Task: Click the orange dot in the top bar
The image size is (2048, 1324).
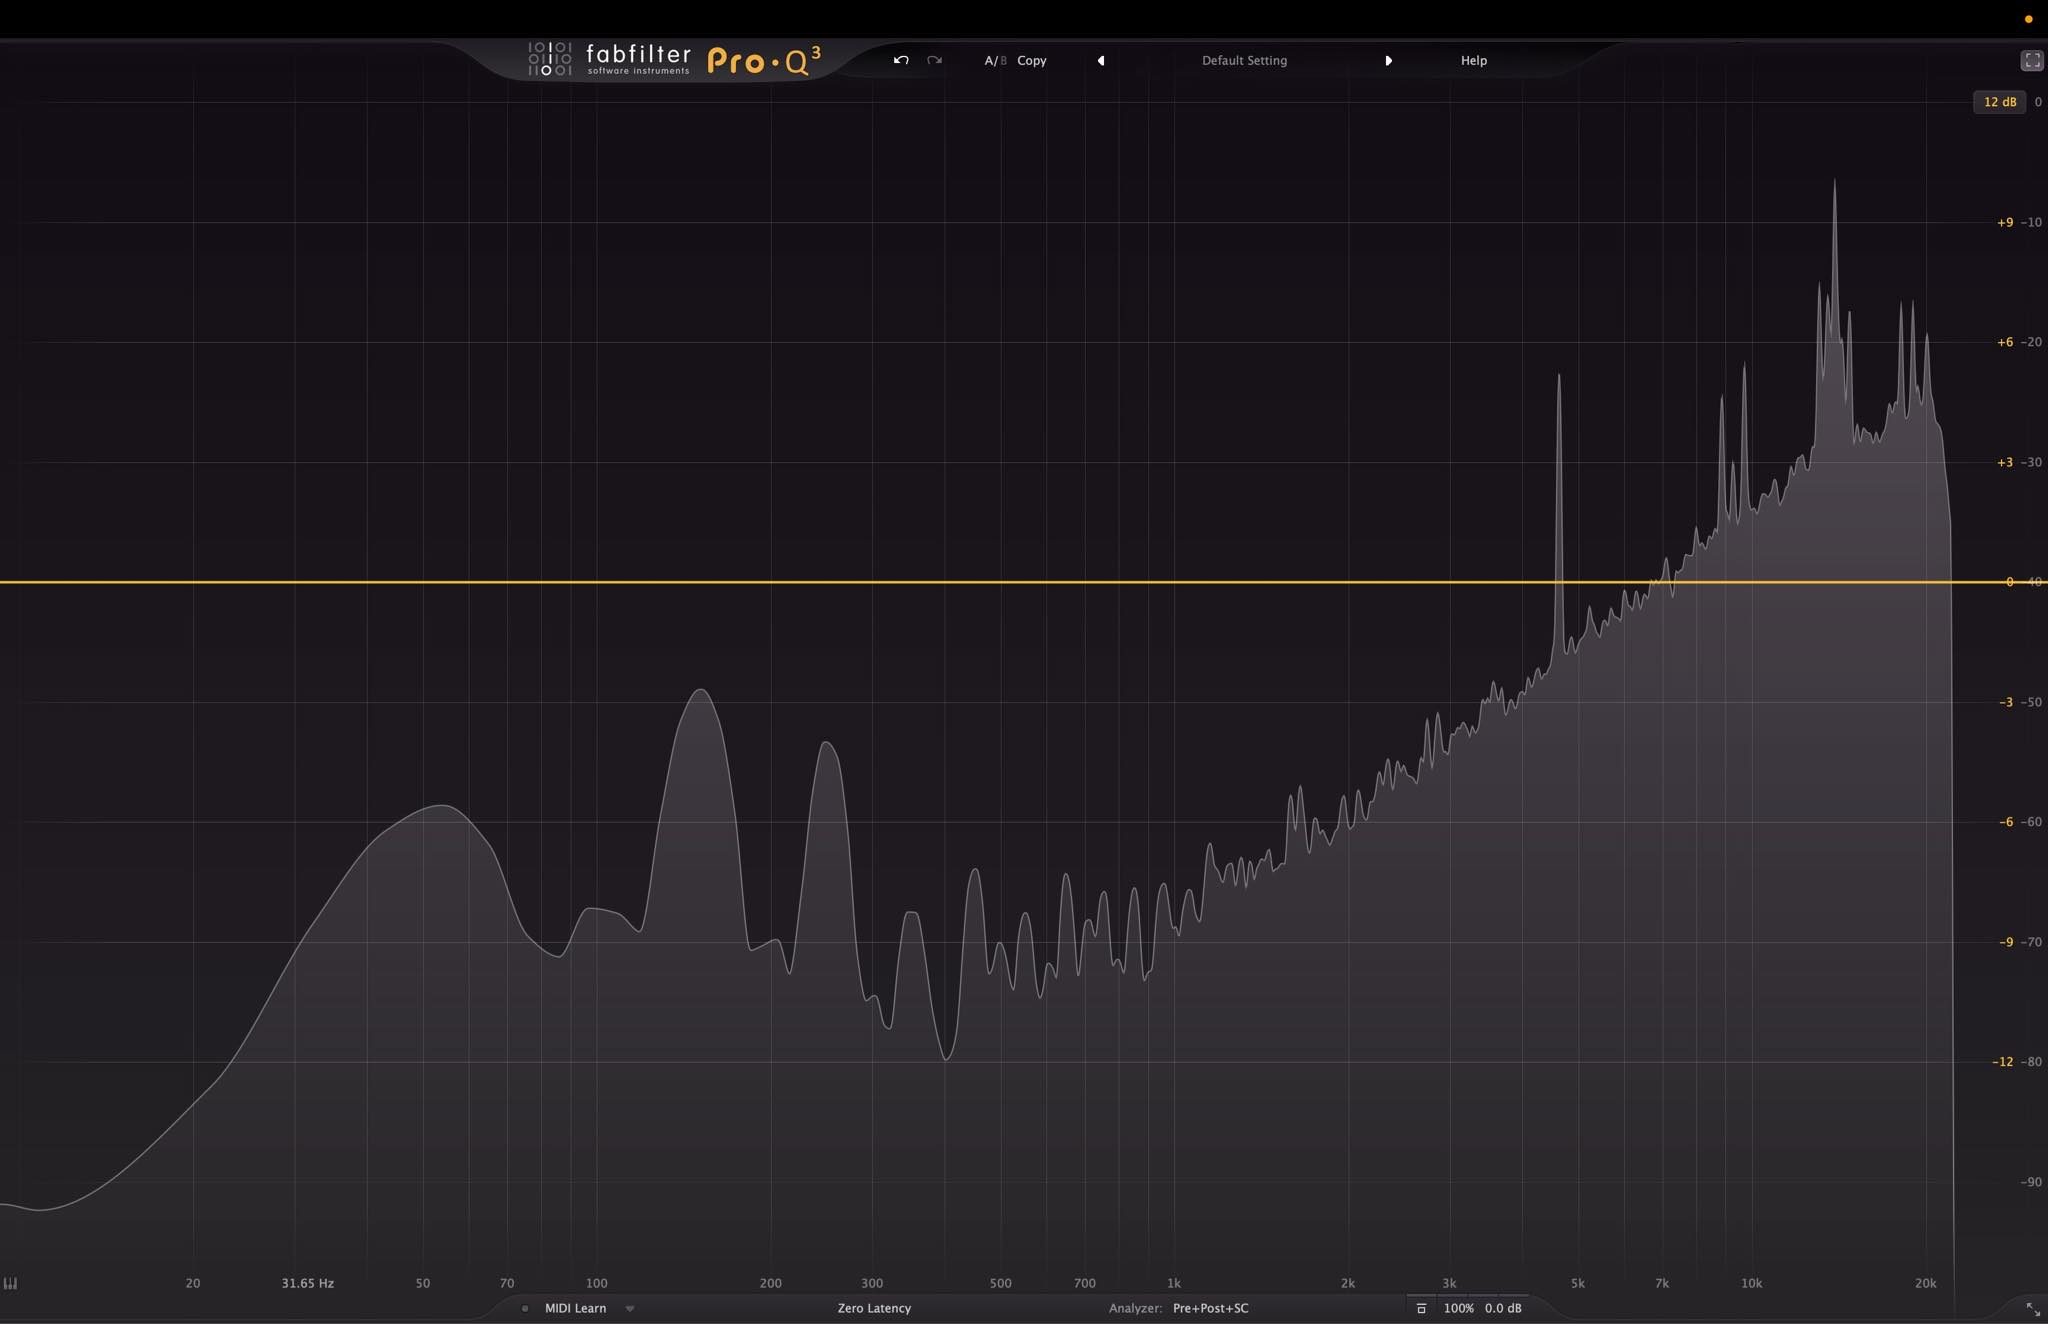Action: point(2028,19)
